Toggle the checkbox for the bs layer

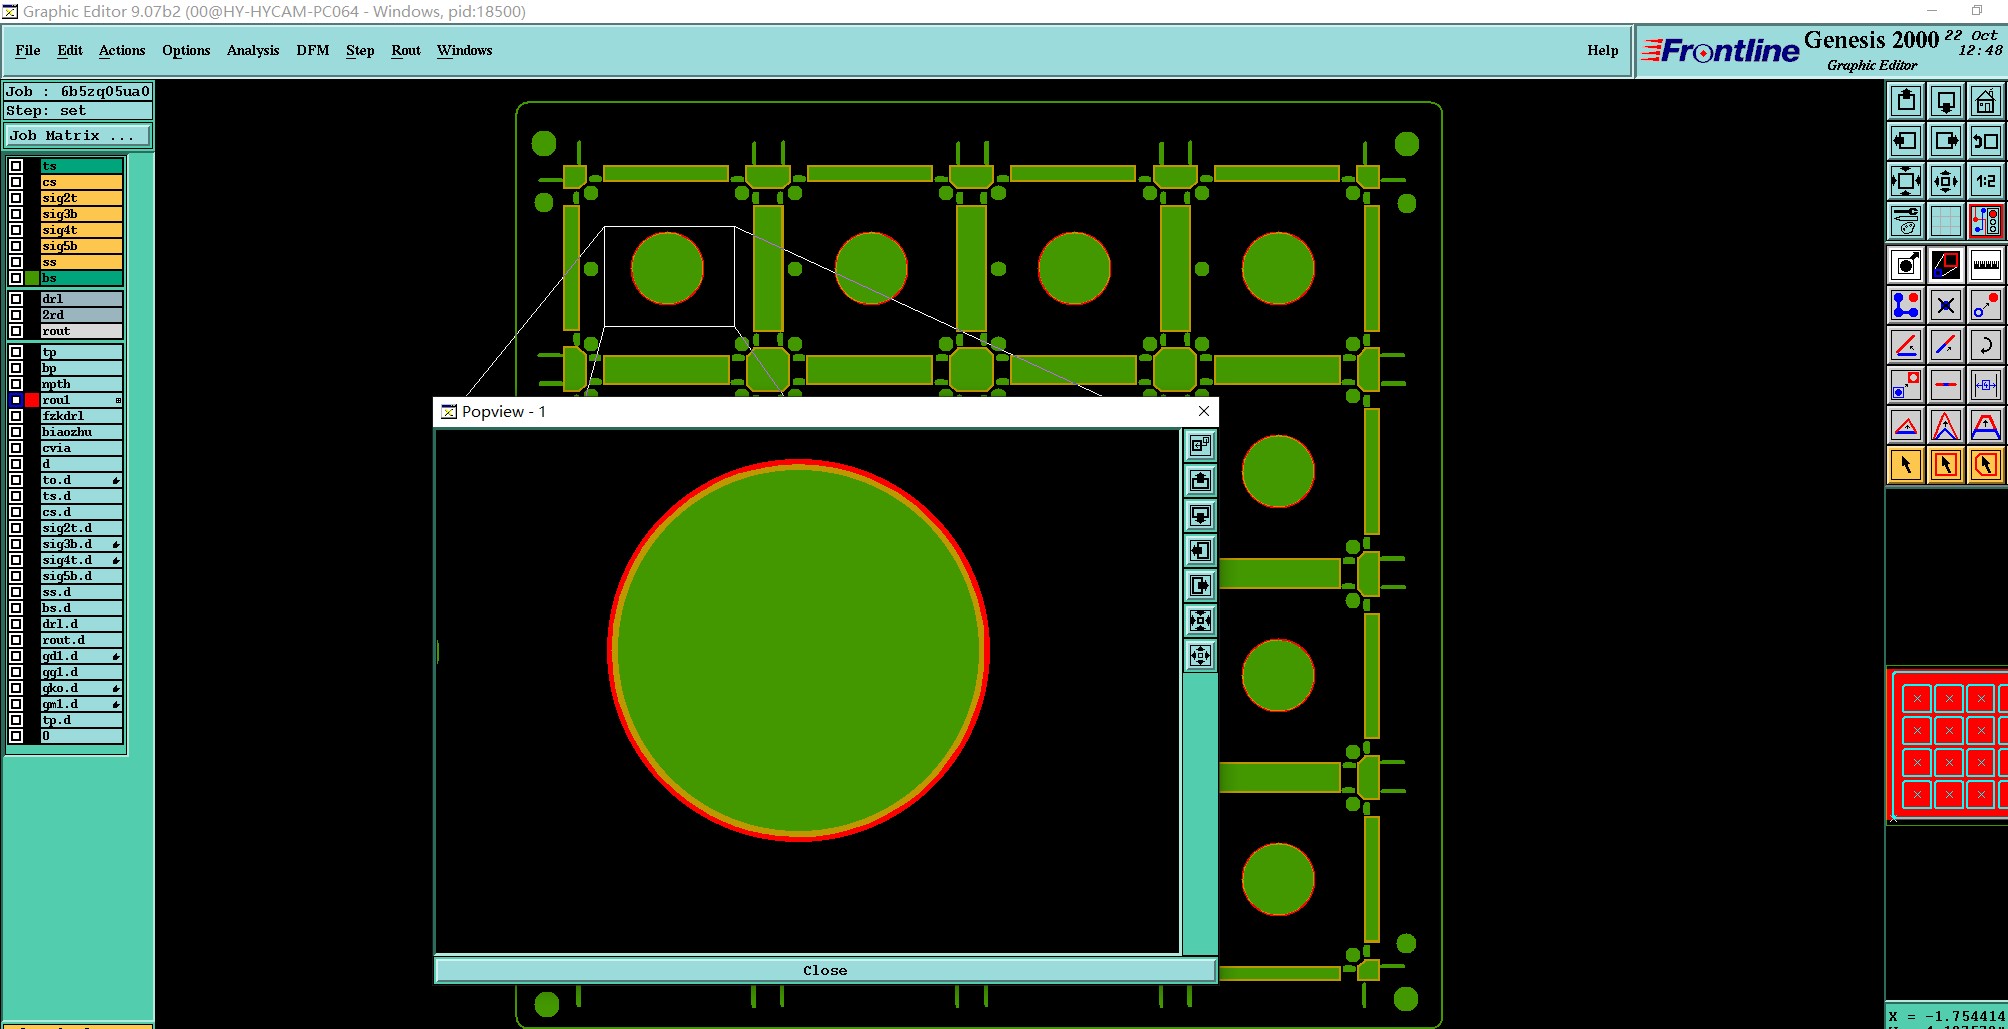pos(16,278)
